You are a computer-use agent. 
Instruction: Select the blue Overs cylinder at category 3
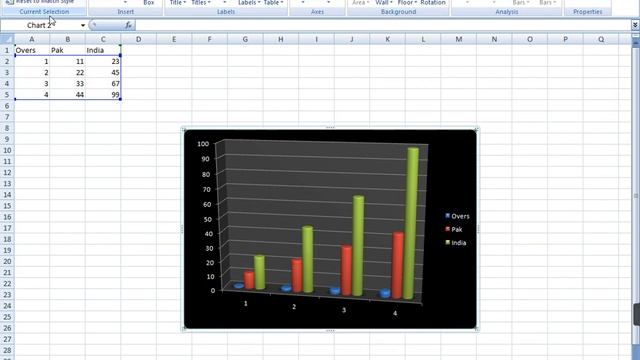point(335,291)
